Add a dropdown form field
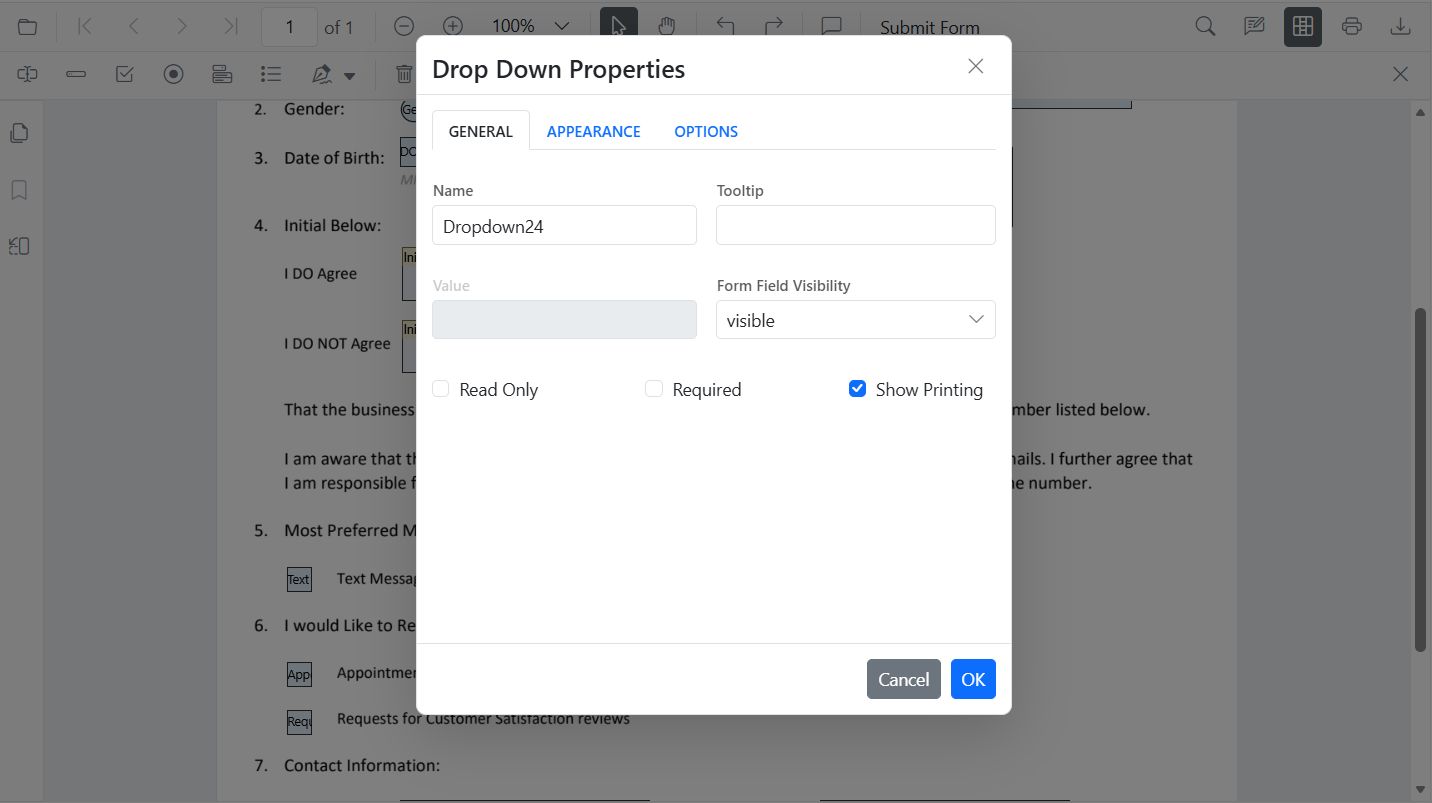1432x803 pixels. coord(222,74)
